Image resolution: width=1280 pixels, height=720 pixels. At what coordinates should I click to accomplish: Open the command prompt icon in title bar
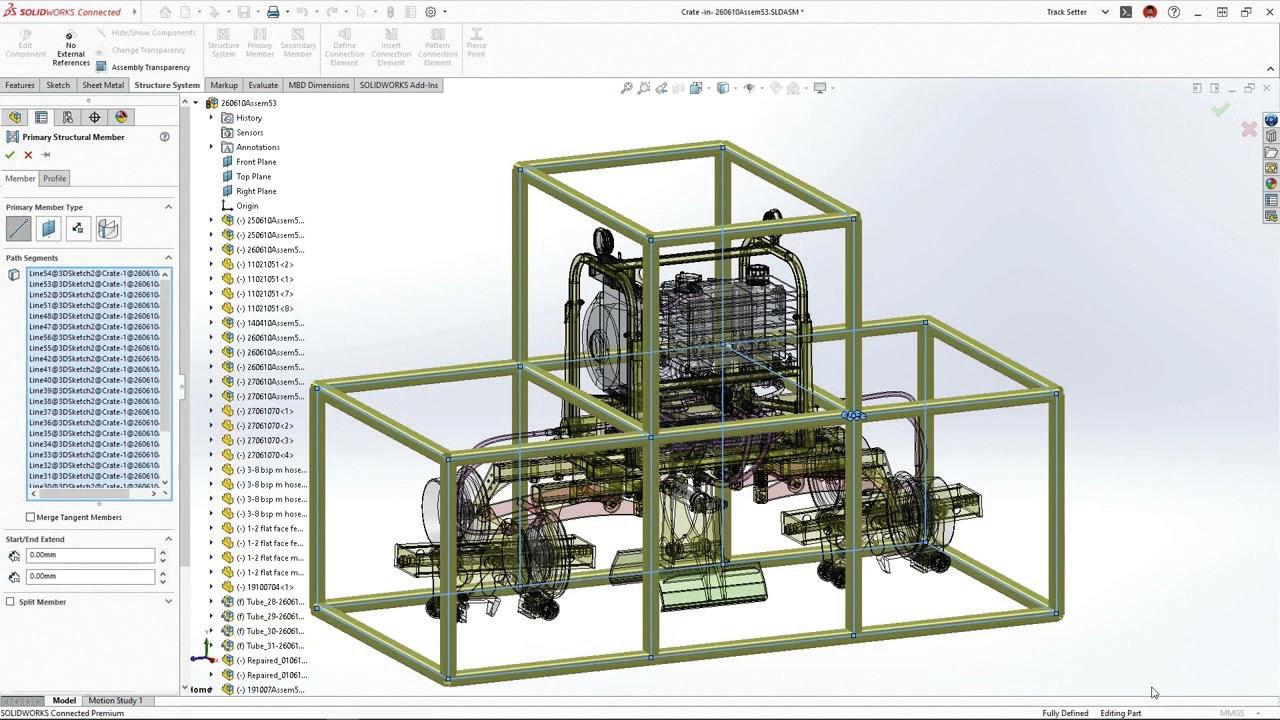pos(1126,12)
